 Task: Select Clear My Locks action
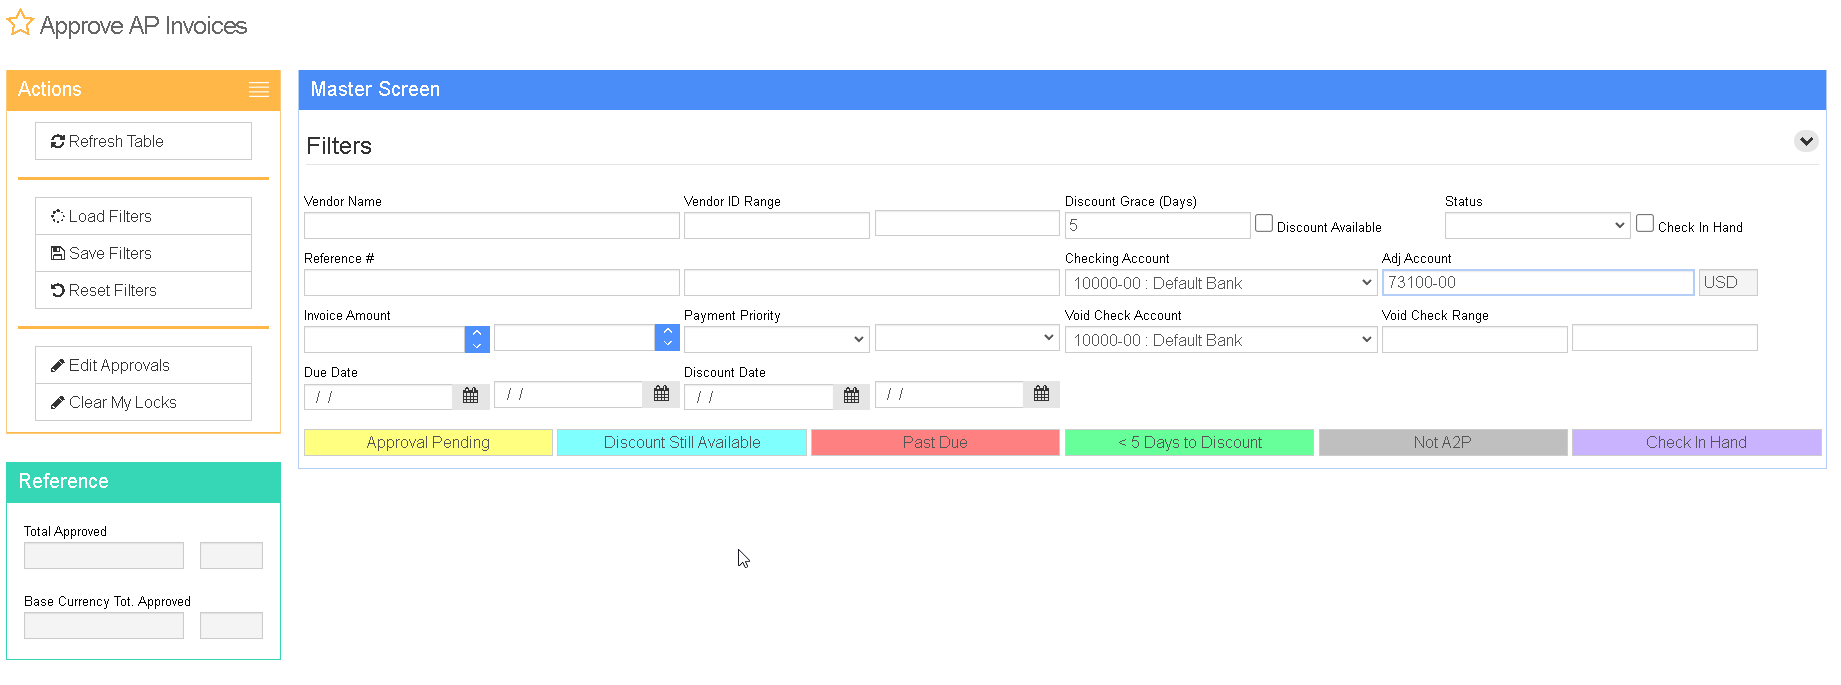(x=143, y=402)
